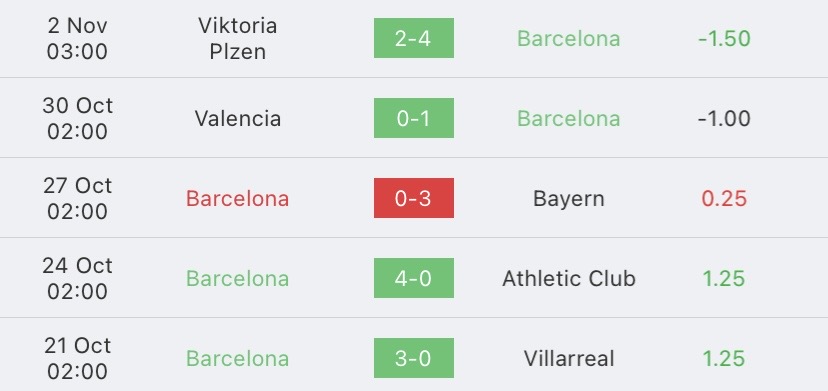The width and height of the screenshot is (828, 391).
Task: Click the 2 Nov 03:00 match date
Action: (77, 39)
